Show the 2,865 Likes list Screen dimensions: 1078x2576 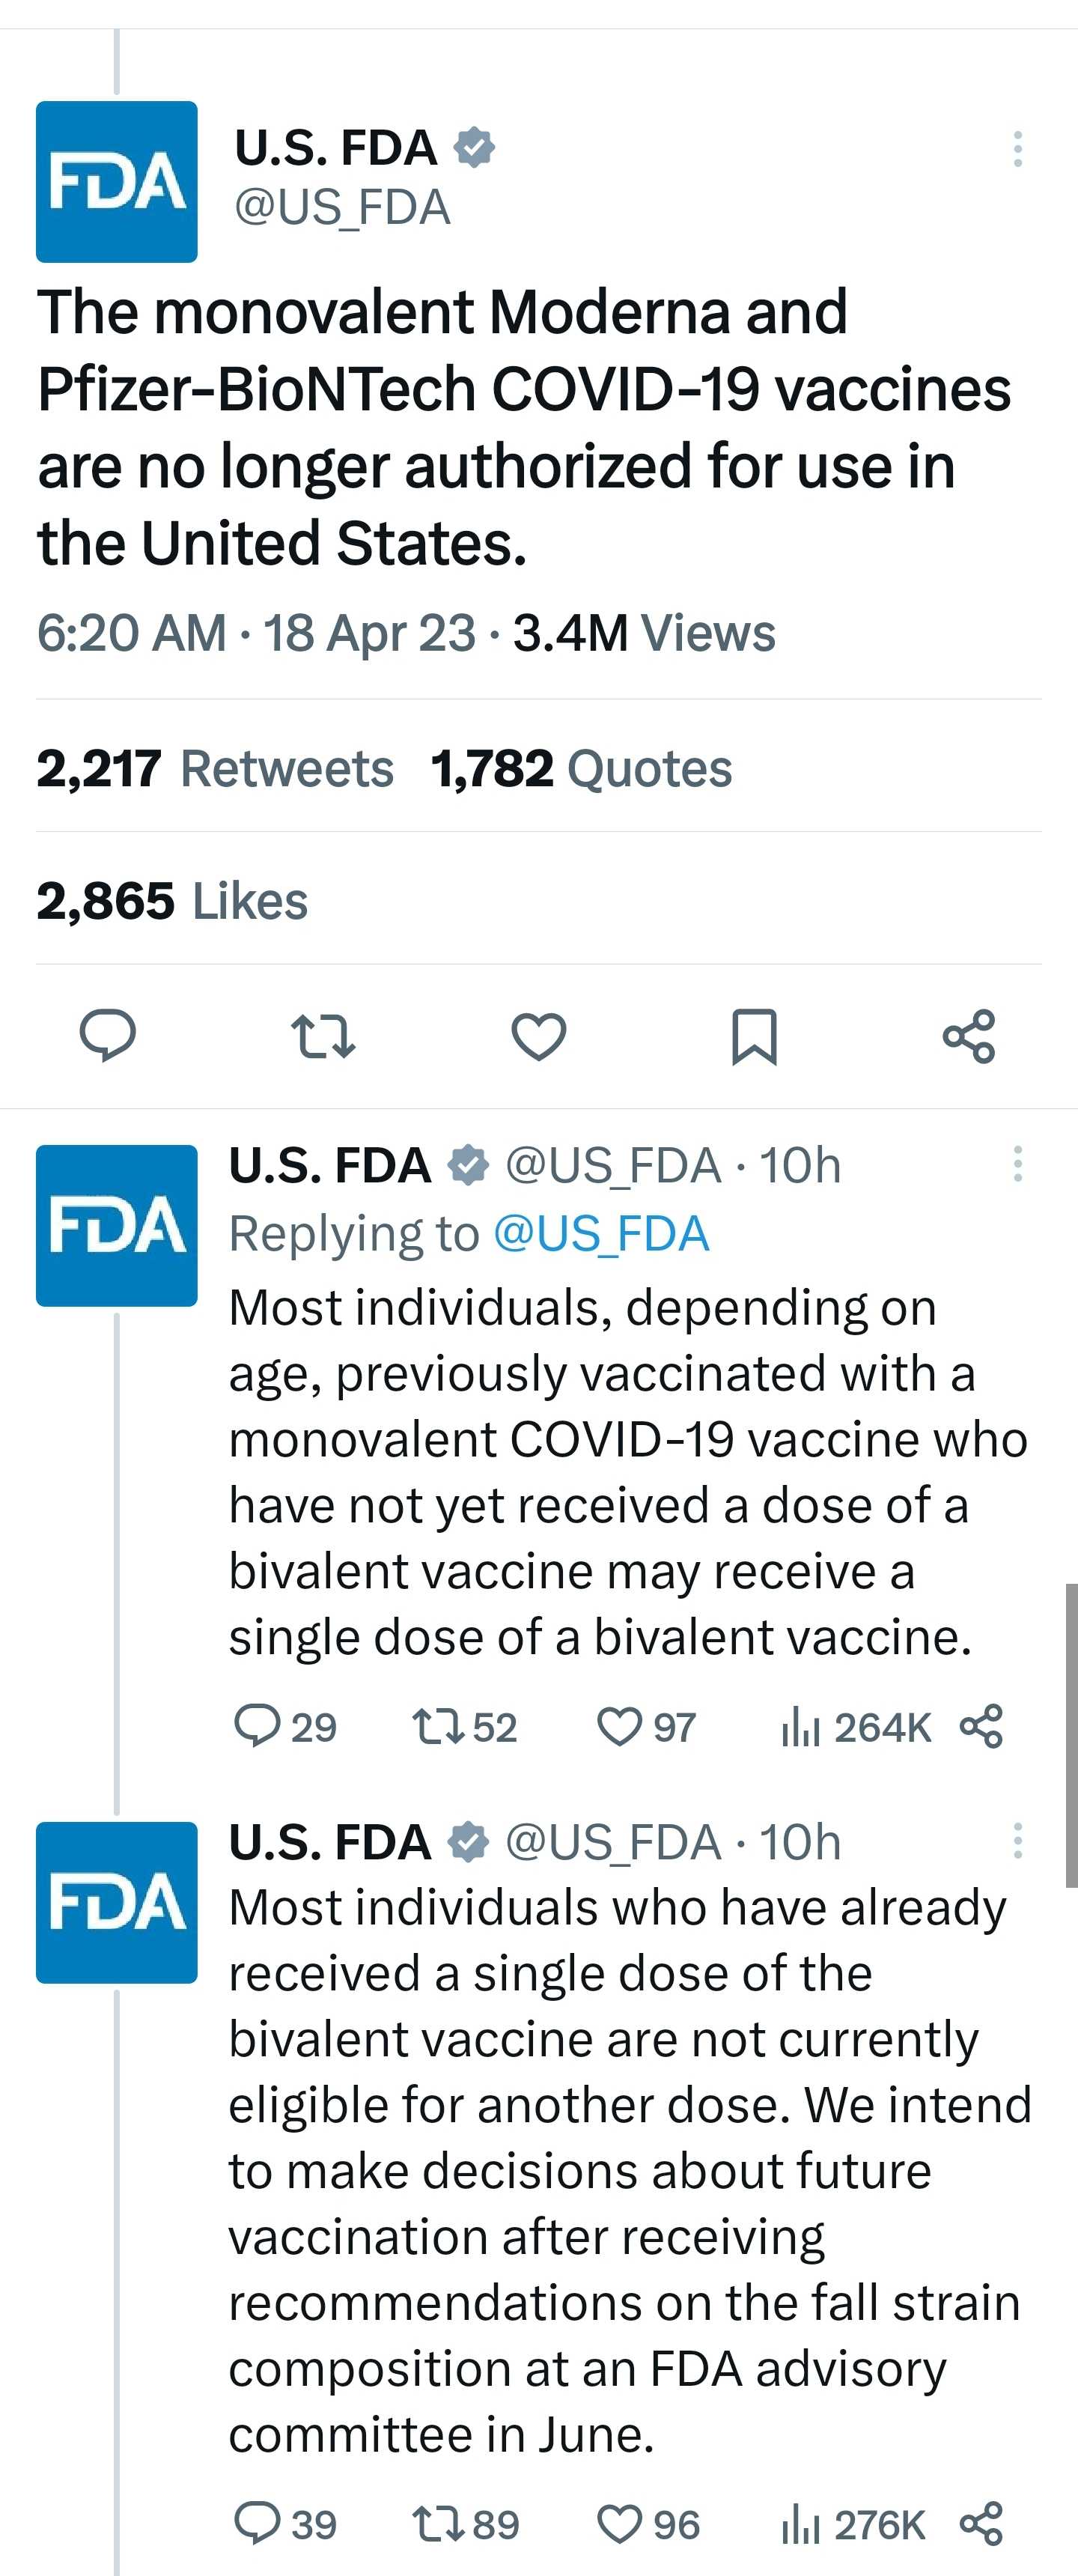pyautogui.click(x=172, y=900)
